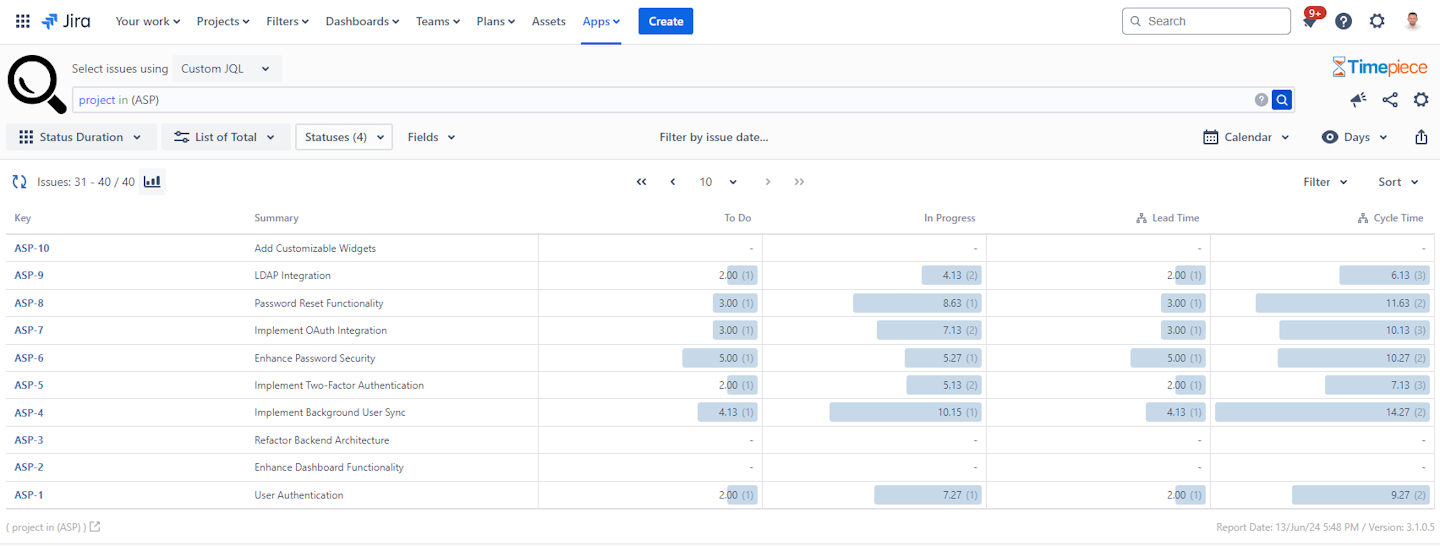Click the Cycle Time column hierarchy icon

1363,218
